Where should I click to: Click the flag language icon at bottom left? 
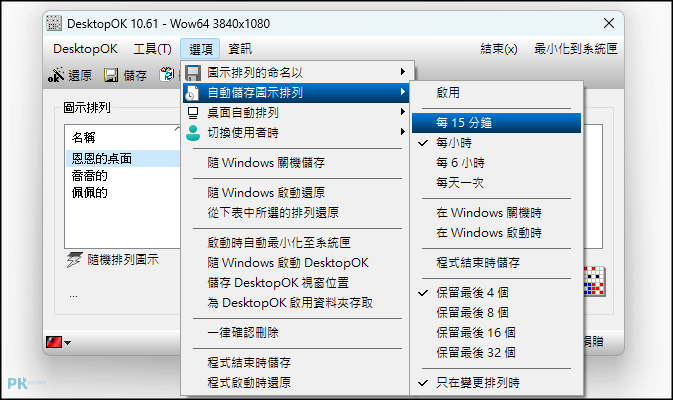pos(54,342)
